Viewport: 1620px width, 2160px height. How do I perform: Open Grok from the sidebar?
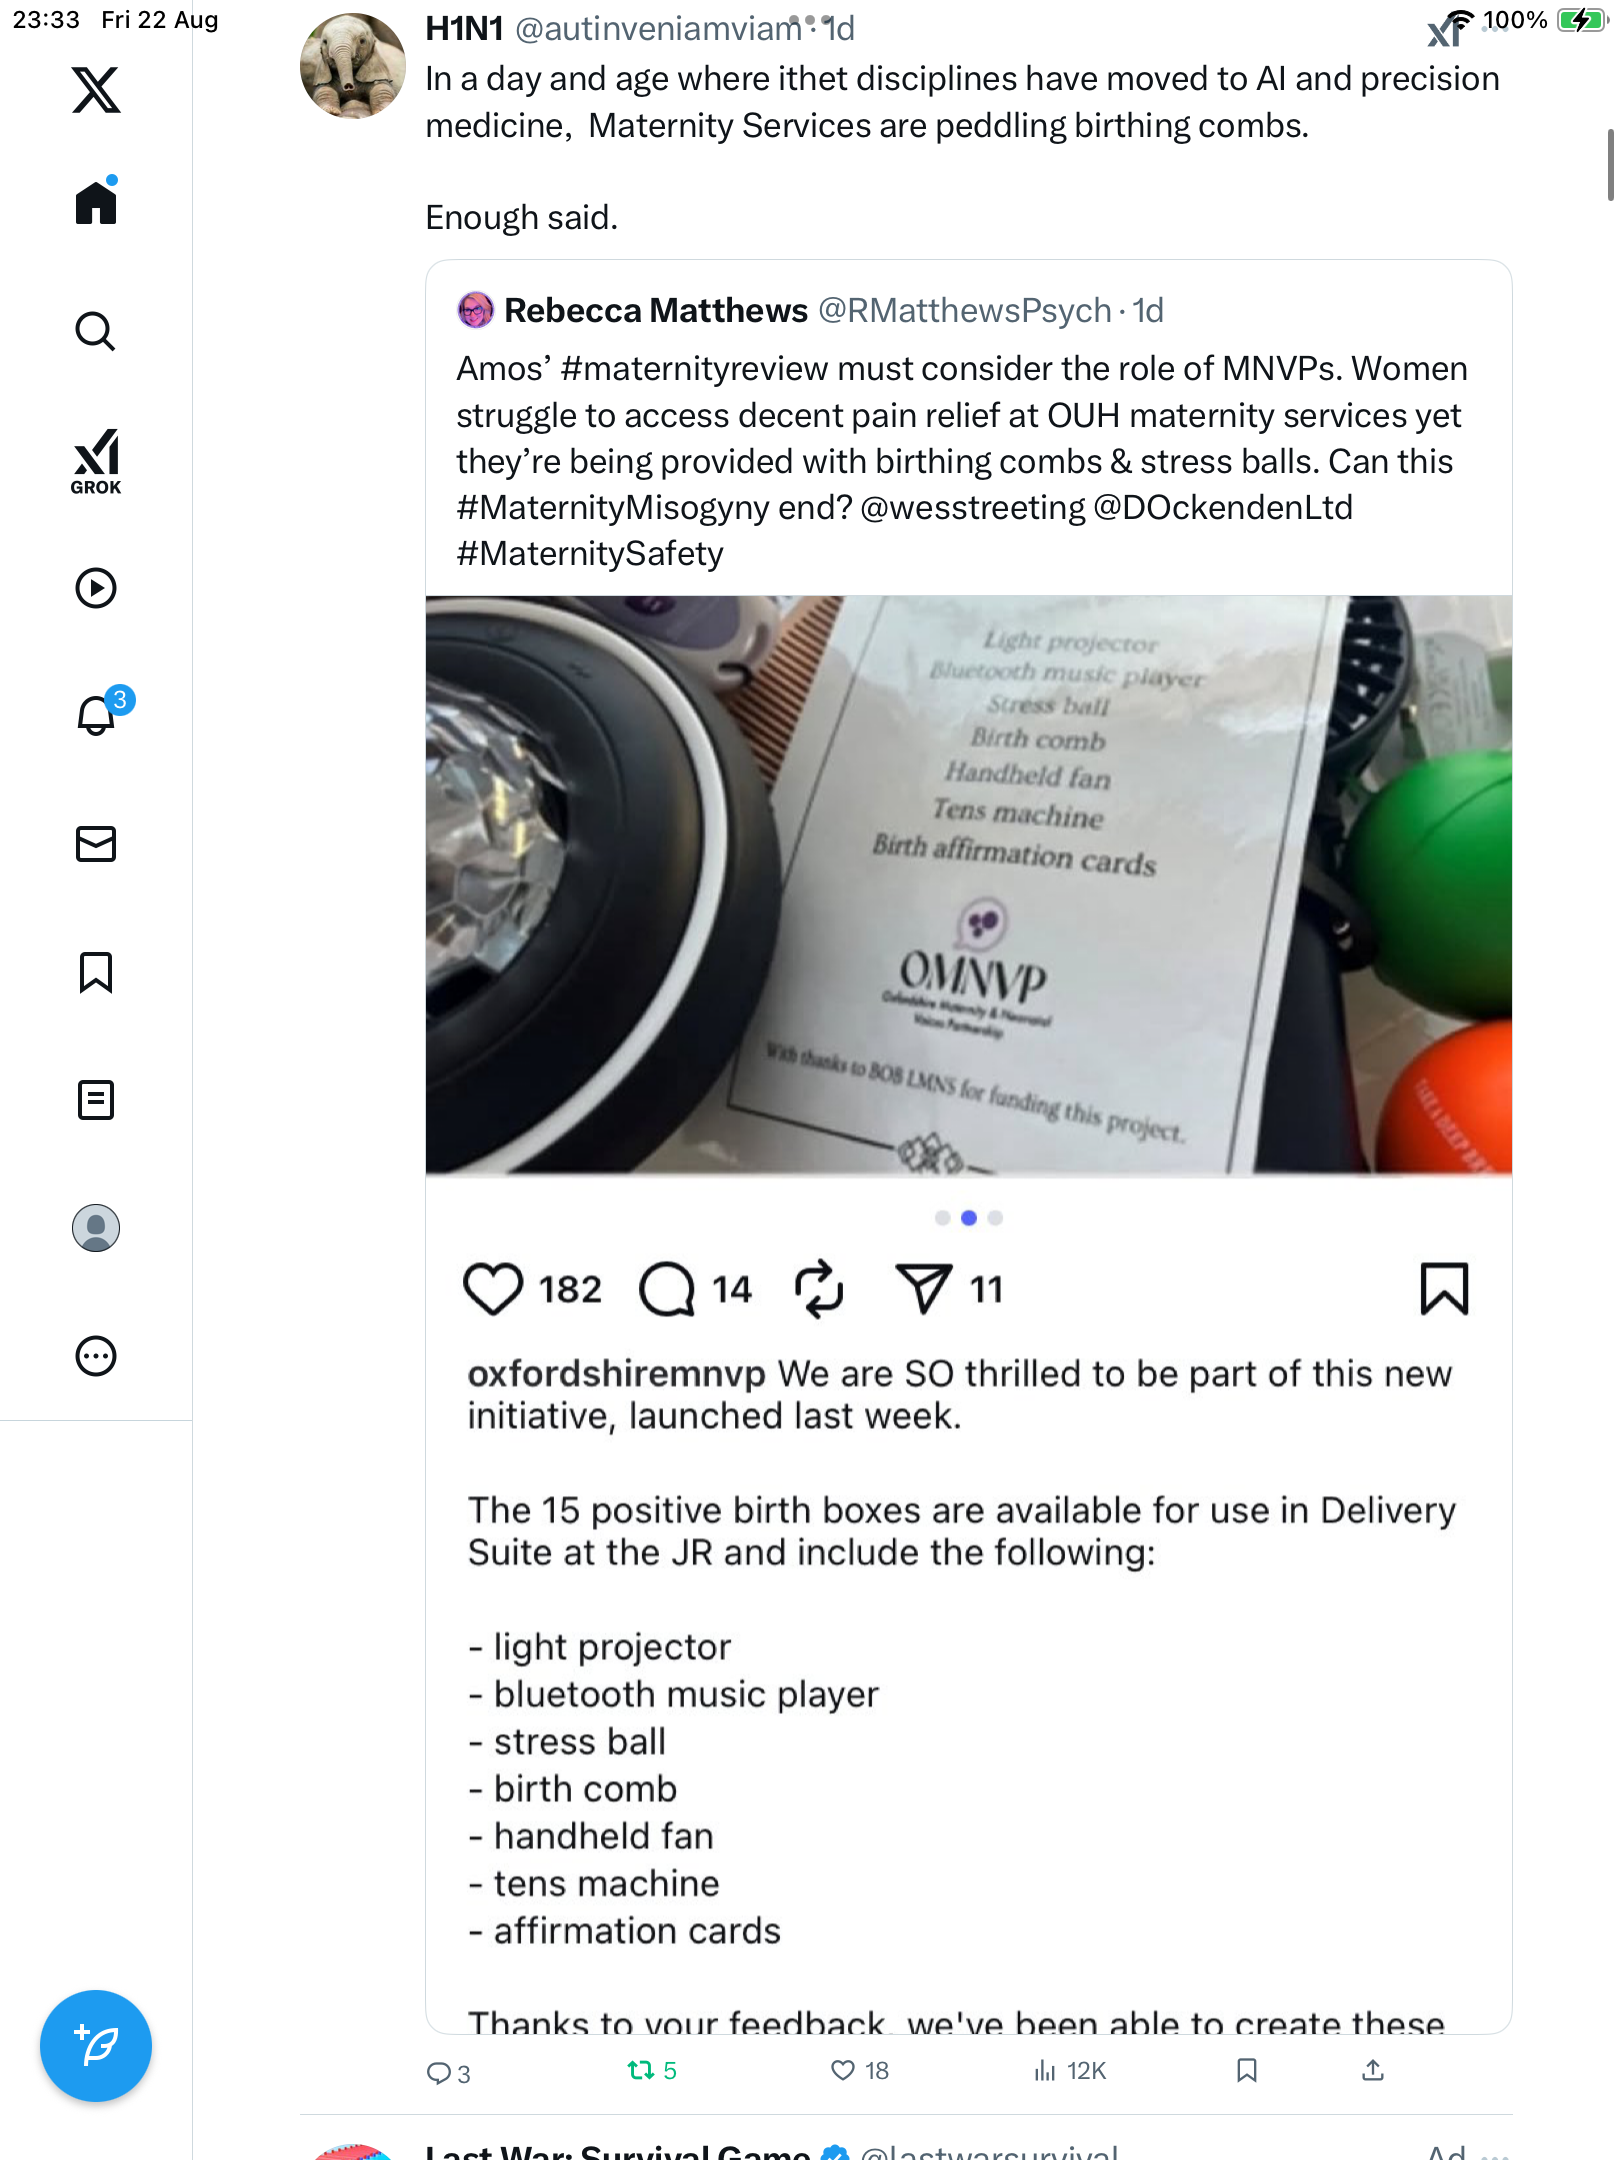tap(96, 461)
